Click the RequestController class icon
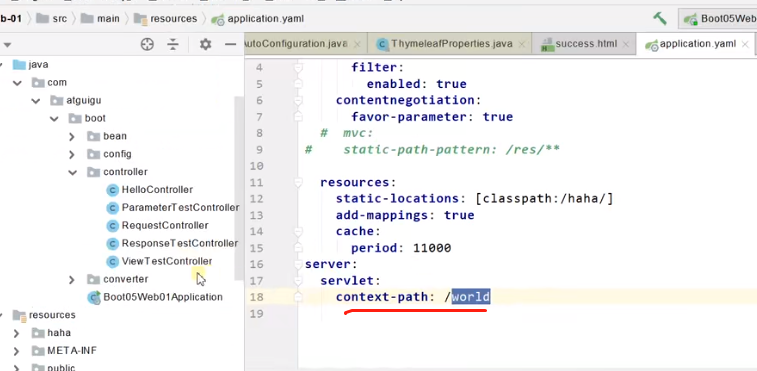 [112, 226]
